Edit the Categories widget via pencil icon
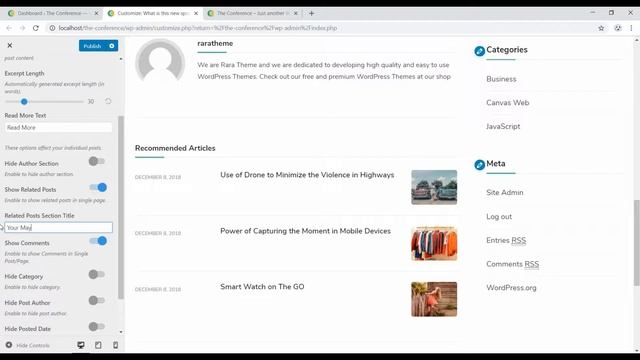Image resolution: width=640 pixels, height=360 pixels. pyautogui.click(x=480, y=51)
